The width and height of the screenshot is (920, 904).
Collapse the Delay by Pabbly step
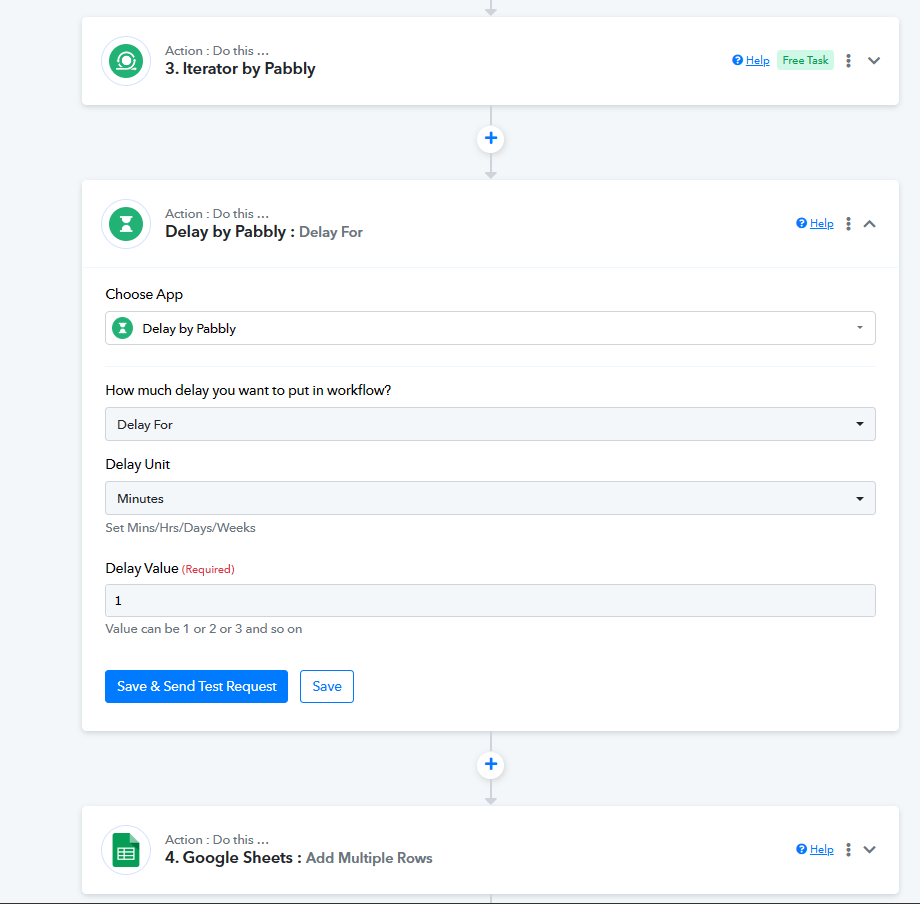coord(870,224)
